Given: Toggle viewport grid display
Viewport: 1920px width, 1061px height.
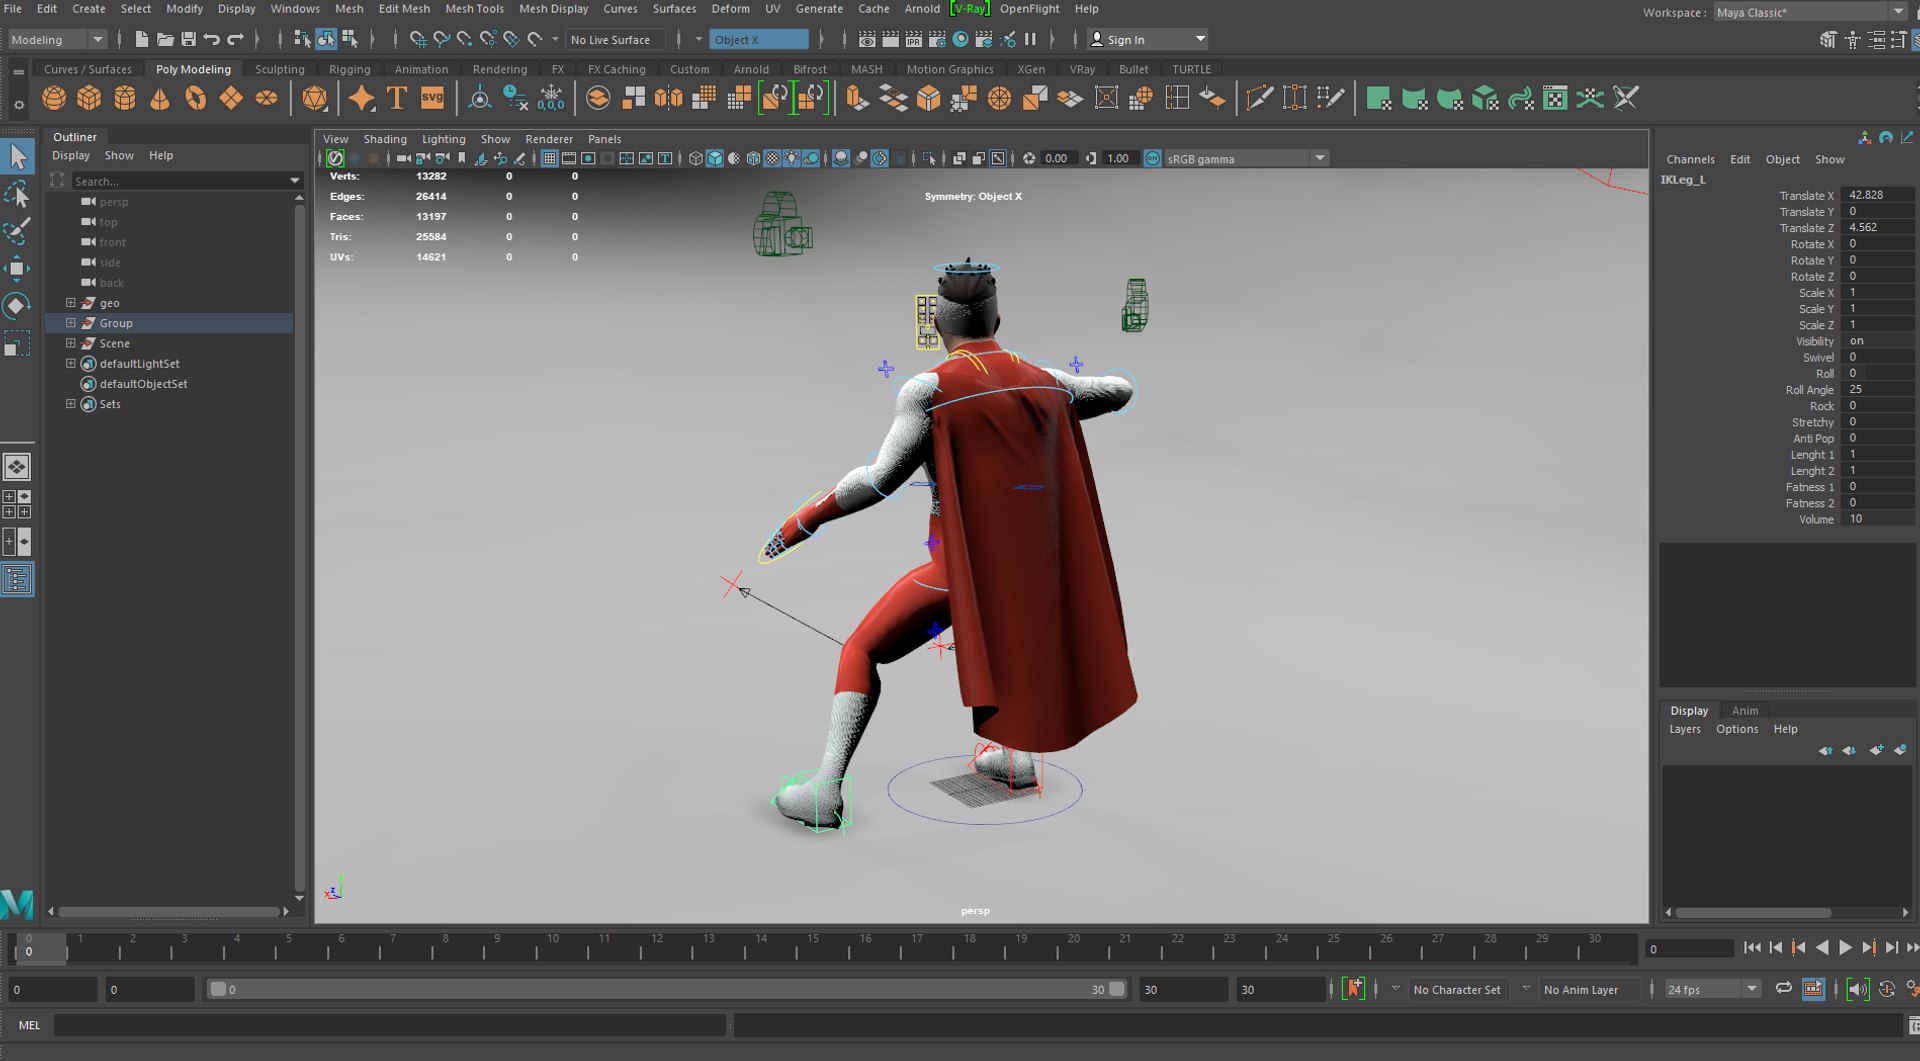Looking at the screenshot, I should pos(550,159).
